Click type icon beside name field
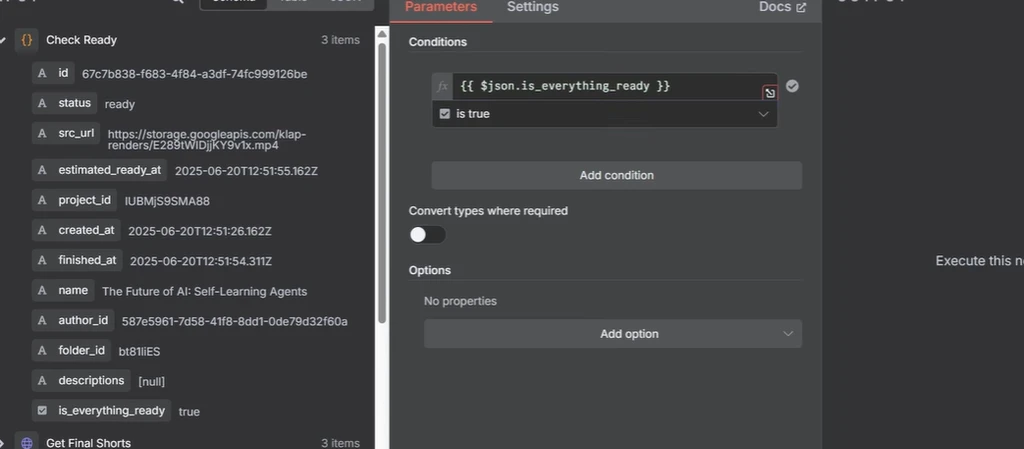This screenshot has width=1024, height=449. tap(42, 290)
